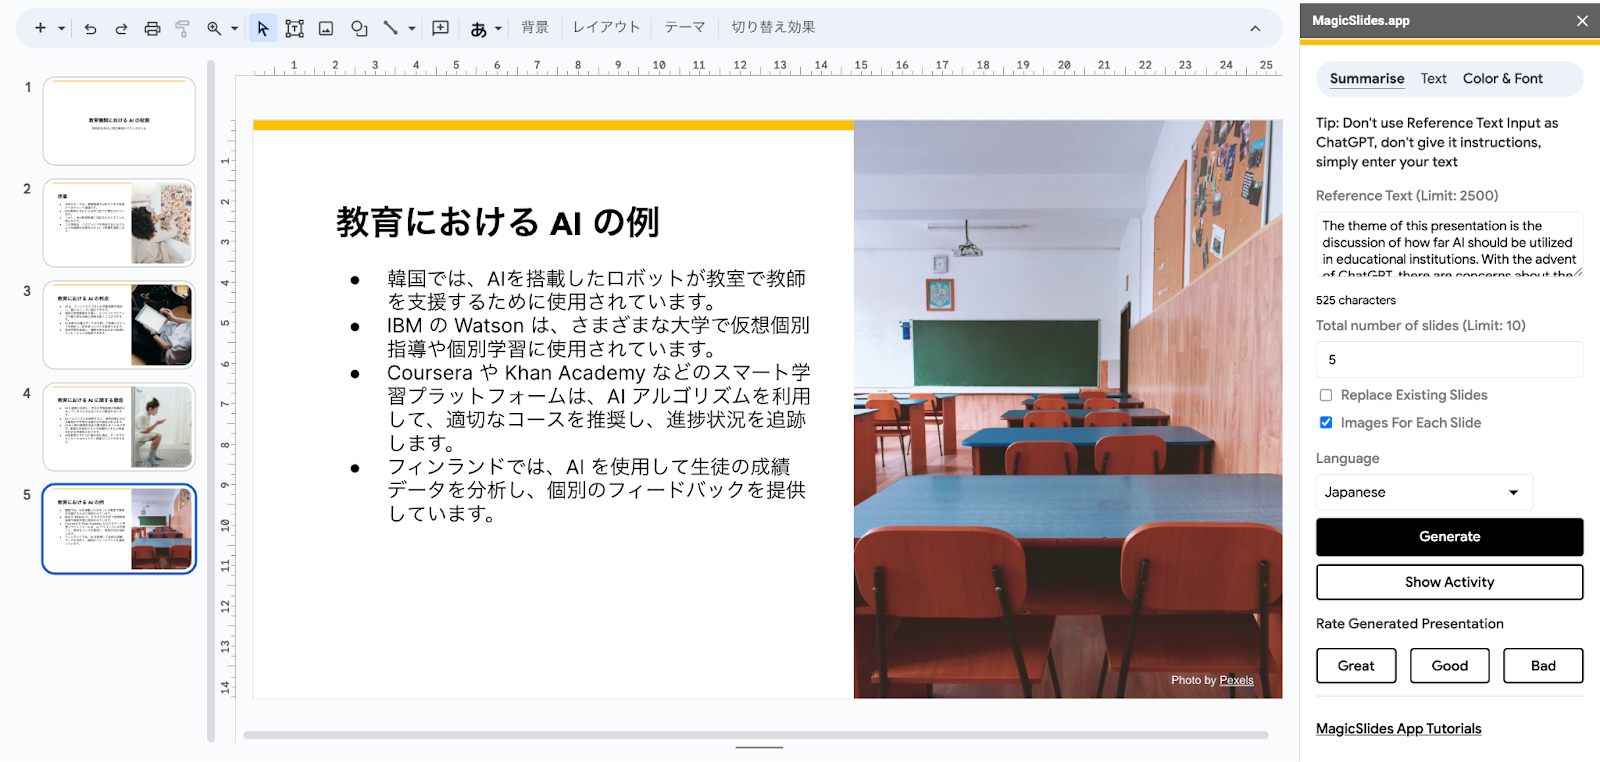This screenshot has width=1600, height=762.
Task: Click the insert shape icon
Action: click(359, 29)
